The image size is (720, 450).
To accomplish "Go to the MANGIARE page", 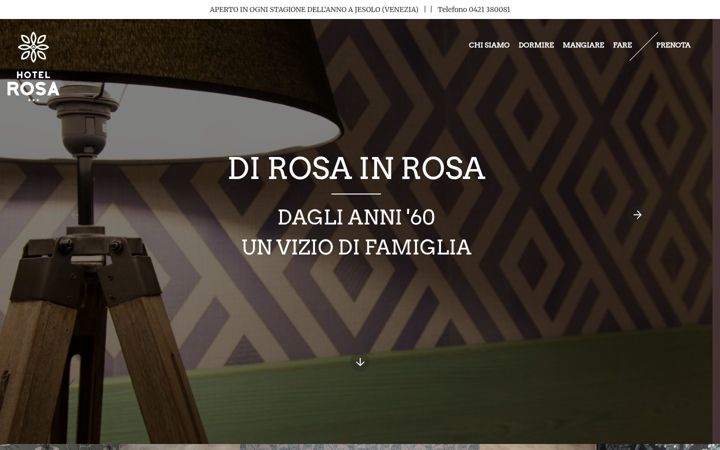I will (583, 45).
